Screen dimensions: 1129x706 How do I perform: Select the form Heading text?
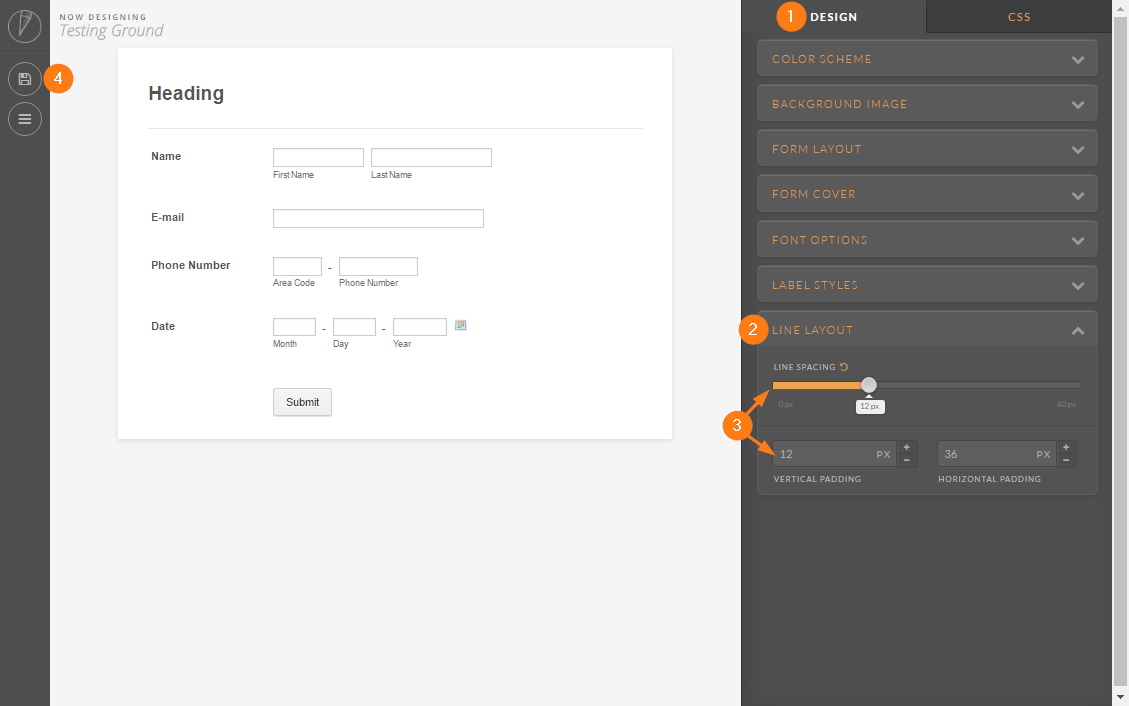point(186,94)
